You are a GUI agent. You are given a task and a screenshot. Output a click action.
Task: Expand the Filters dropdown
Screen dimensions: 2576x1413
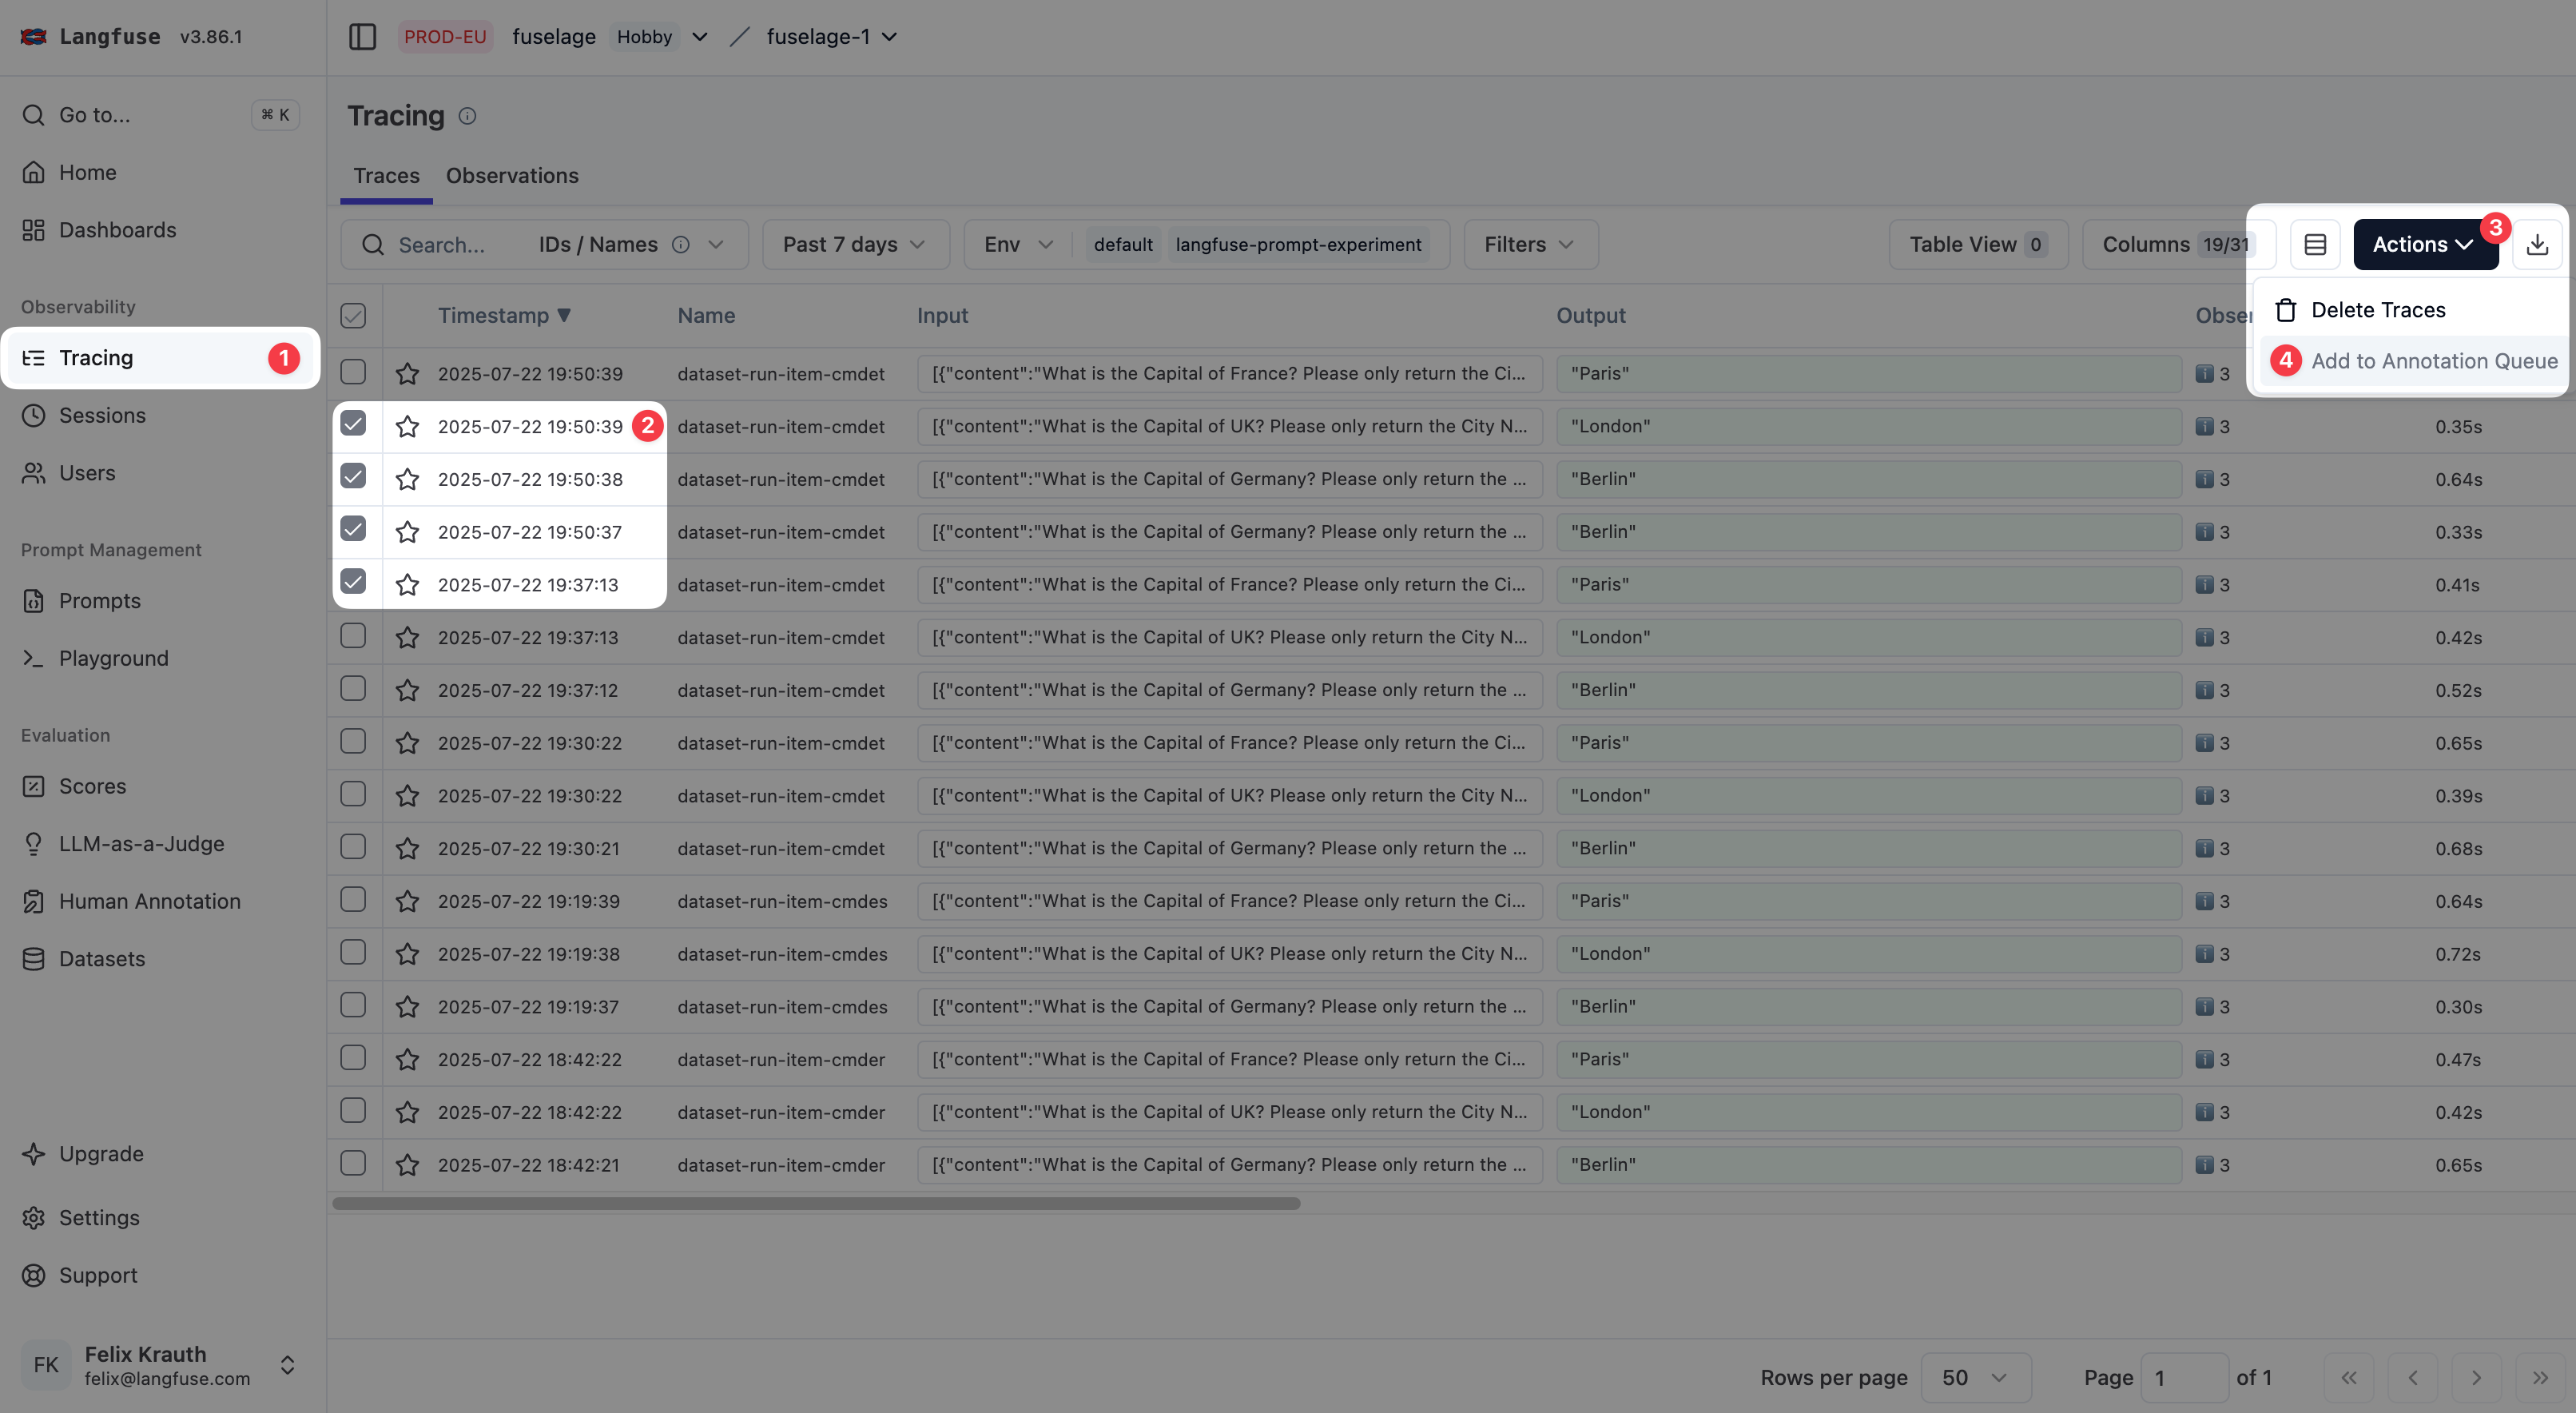[x=1529, y=244]
